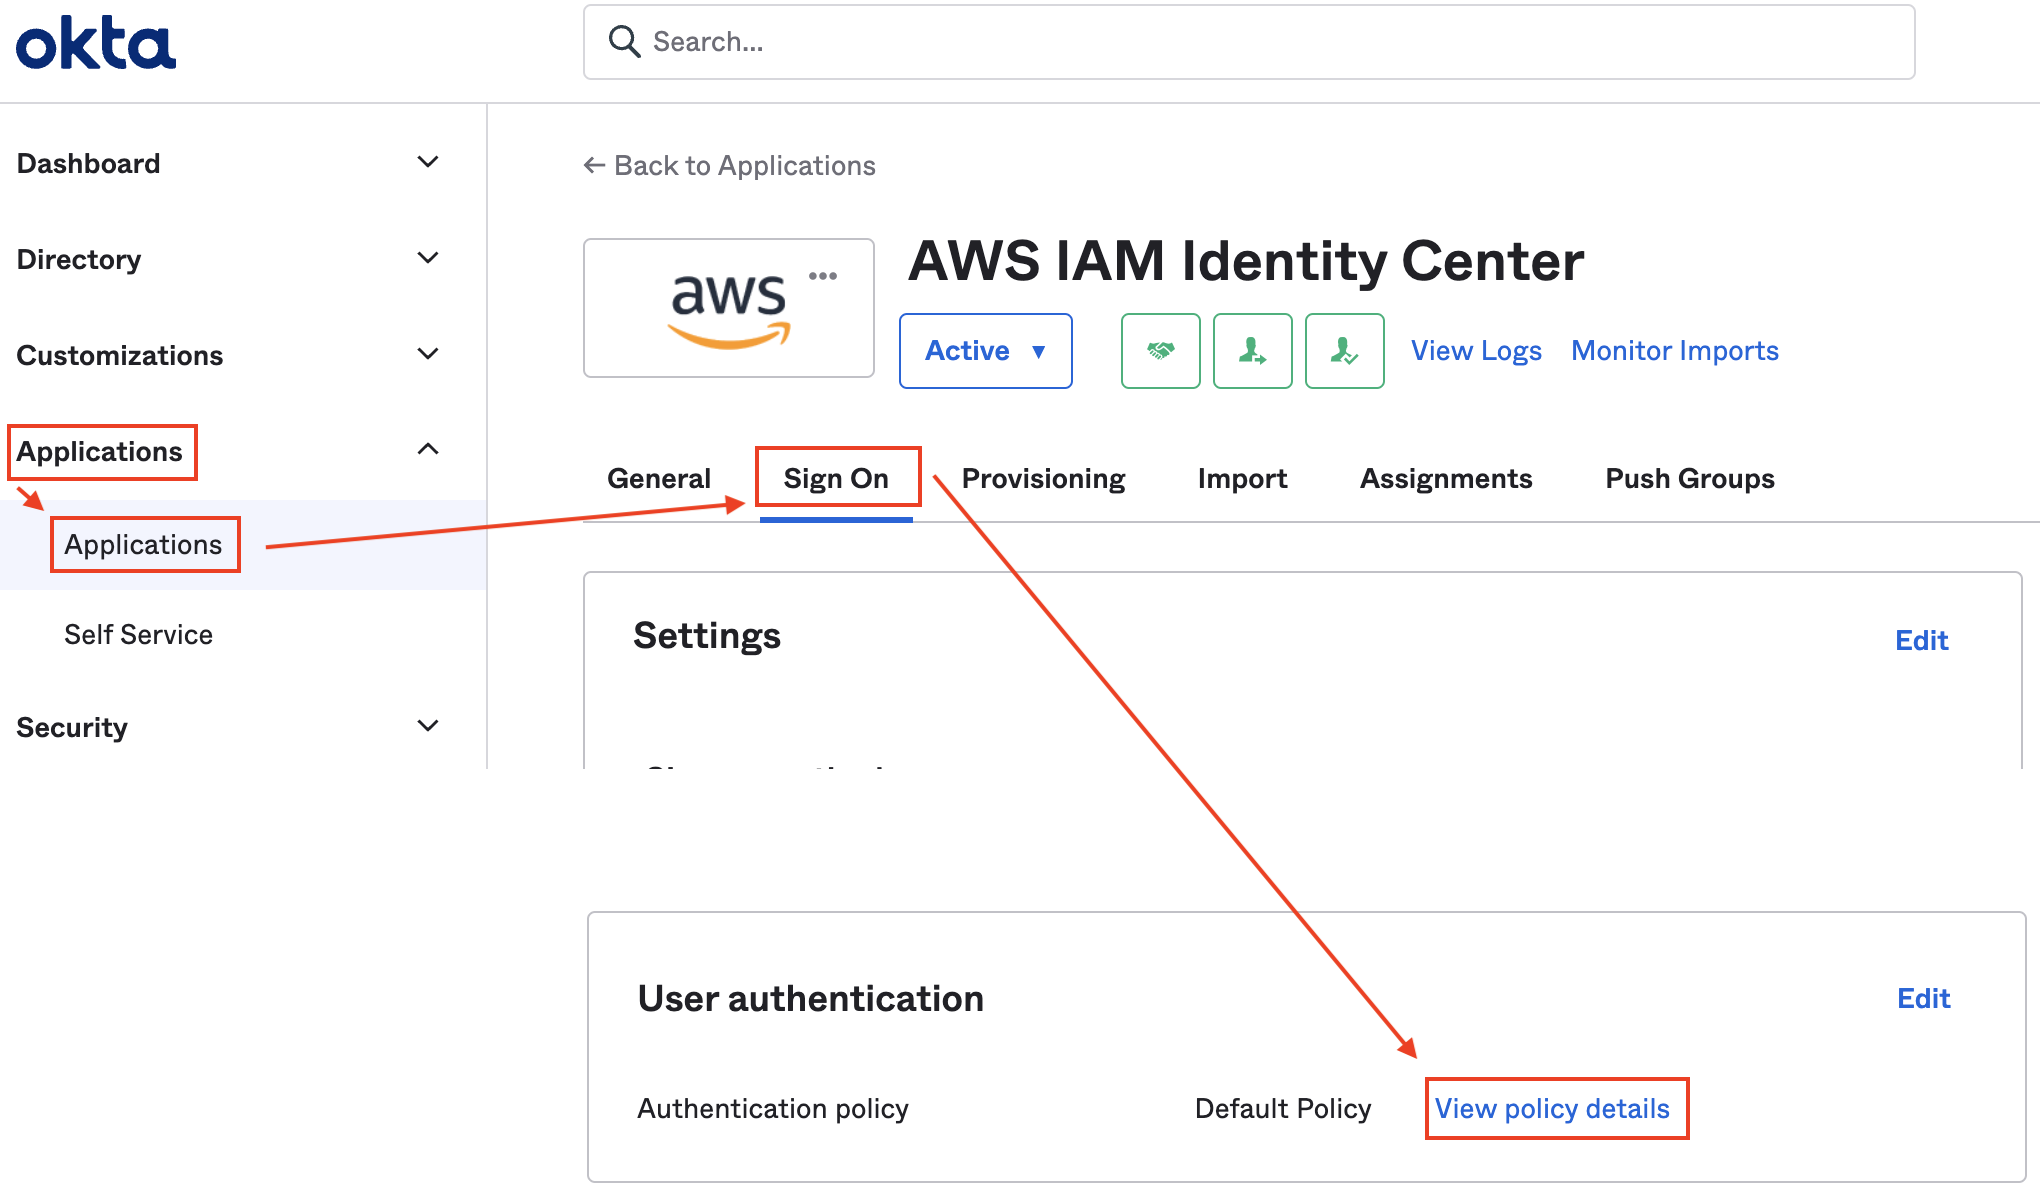
Task: Click the Applications sidebar section header
Action: [x=99, y=452]
